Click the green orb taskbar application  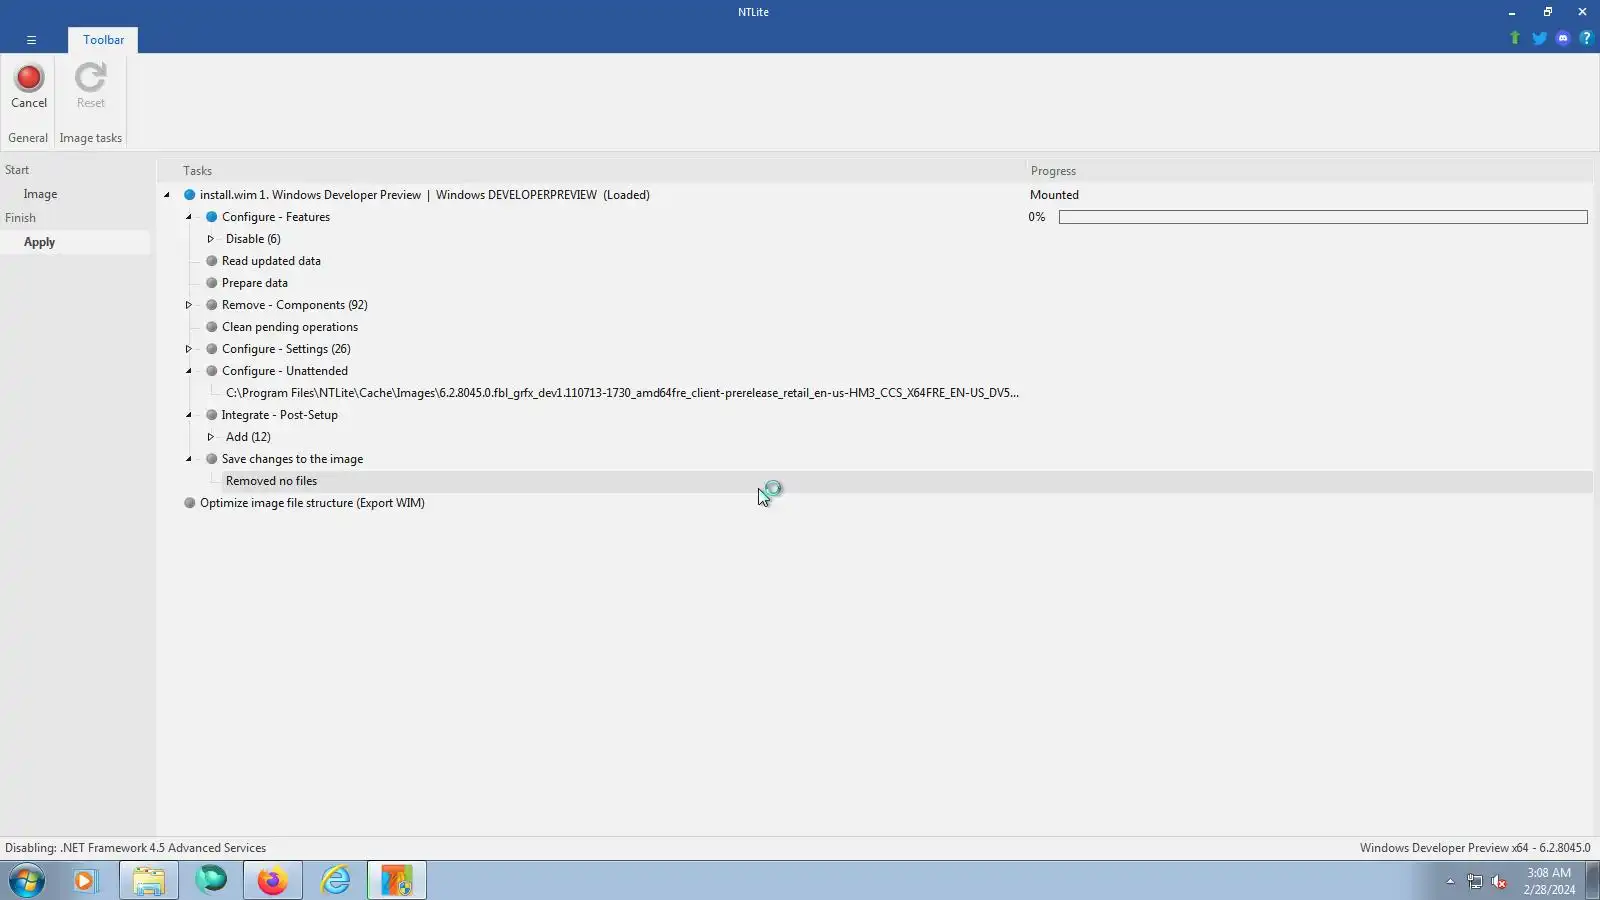tap(211, 881)
